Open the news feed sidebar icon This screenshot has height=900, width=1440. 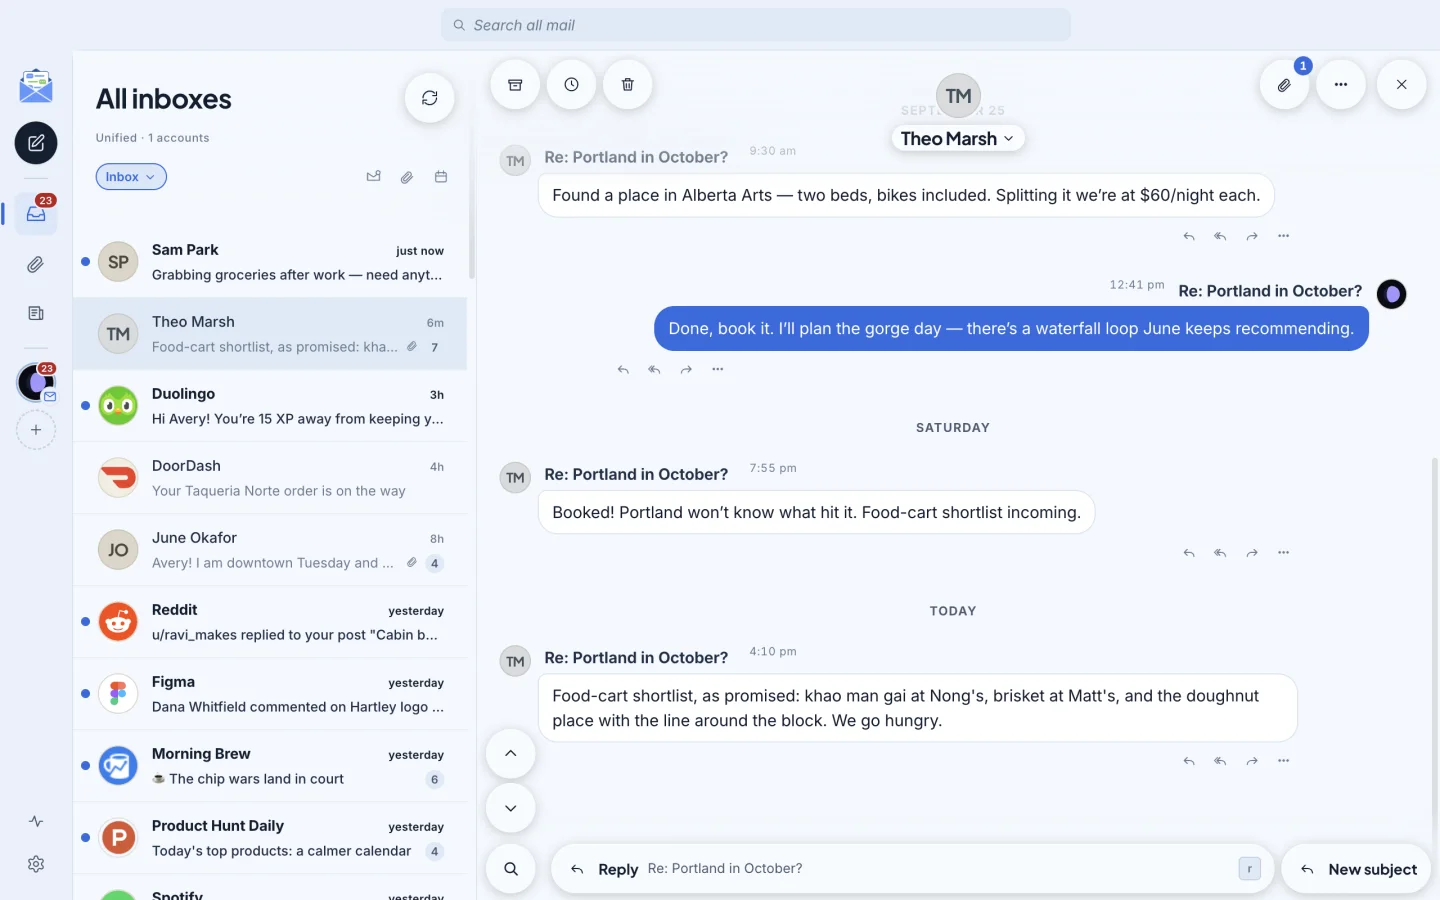pyautogui.click(x=36, y=313)
